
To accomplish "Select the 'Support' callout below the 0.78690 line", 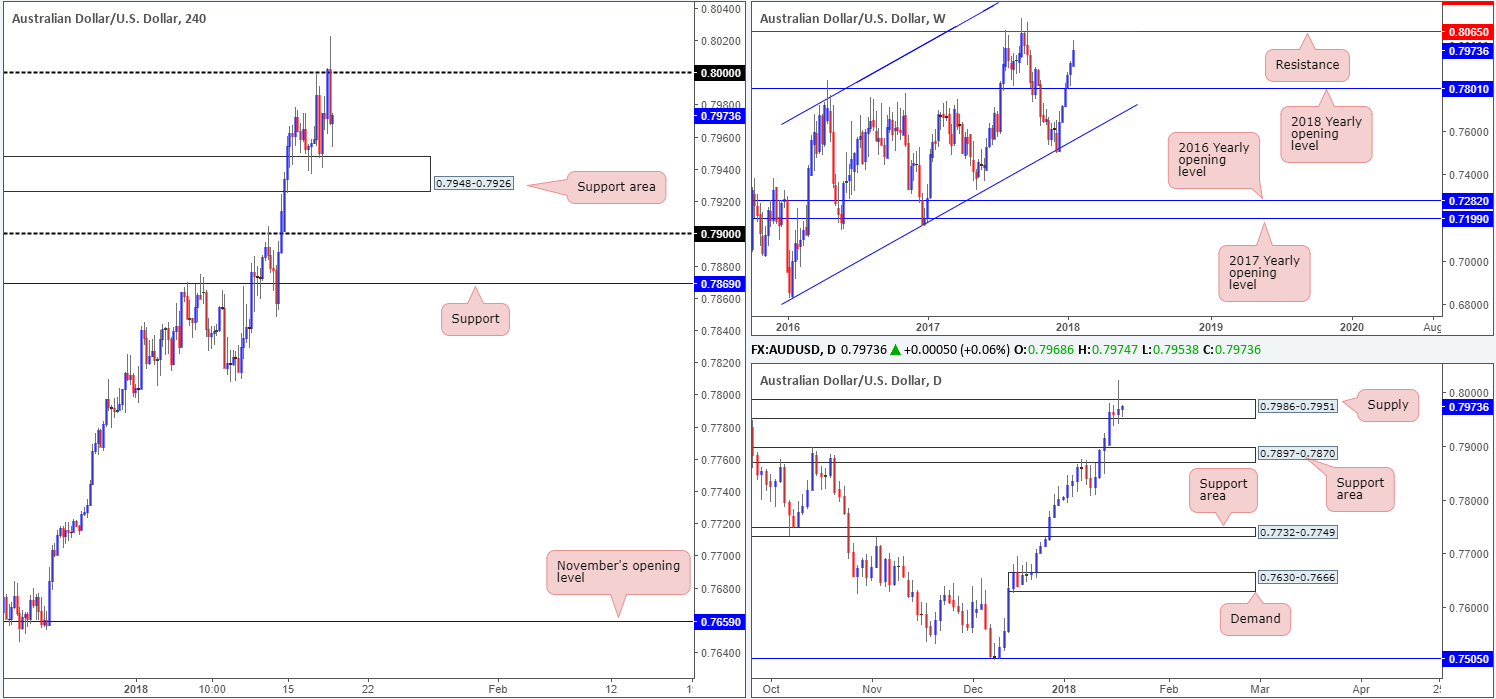I will (x=476, y=319).
